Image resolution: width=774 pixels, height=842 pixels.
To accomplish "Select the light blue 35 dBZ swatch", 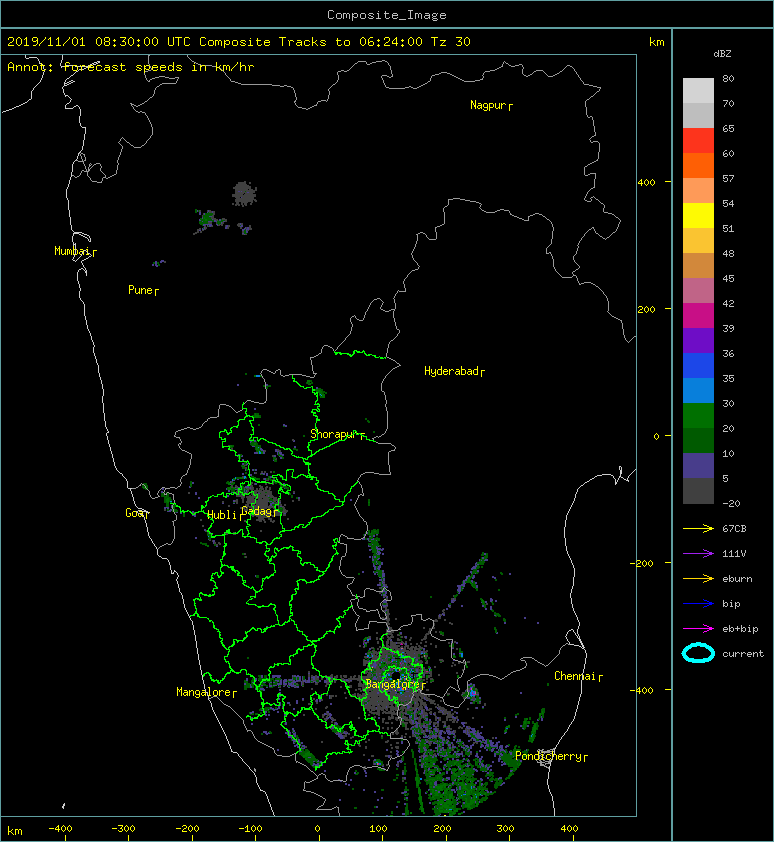I will pyautogui.click(x=698, y=390).
